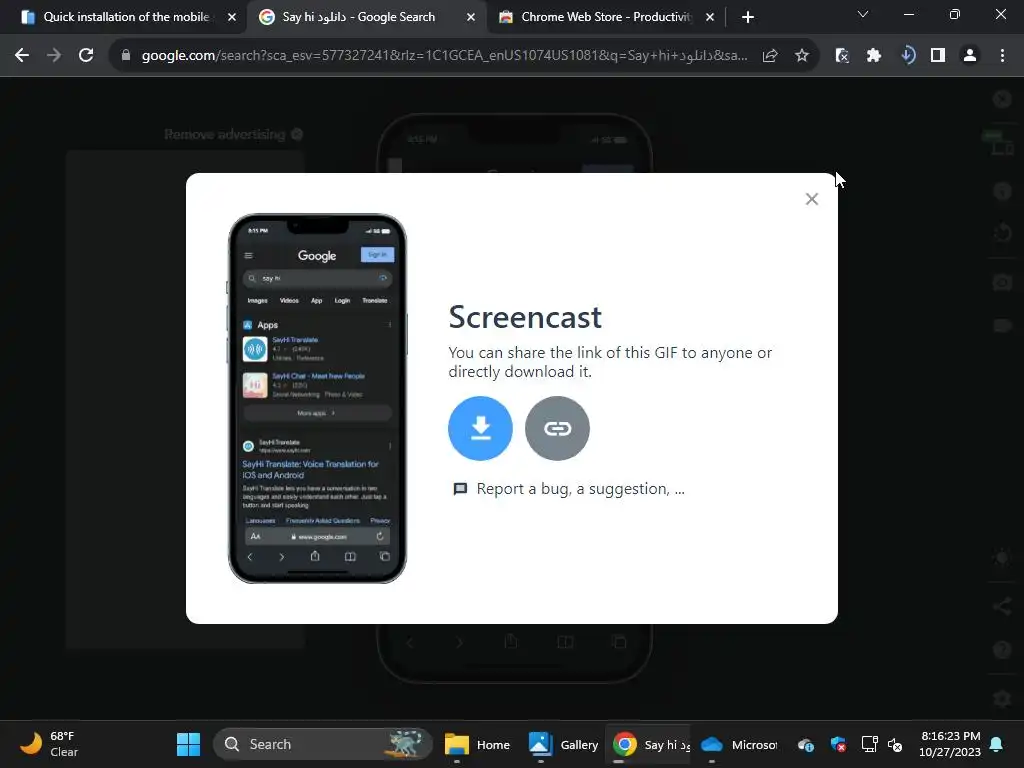Viewport: 1024px width, 768px height.
Task: Open network display tray icon
Action: (x=869, y=744)
